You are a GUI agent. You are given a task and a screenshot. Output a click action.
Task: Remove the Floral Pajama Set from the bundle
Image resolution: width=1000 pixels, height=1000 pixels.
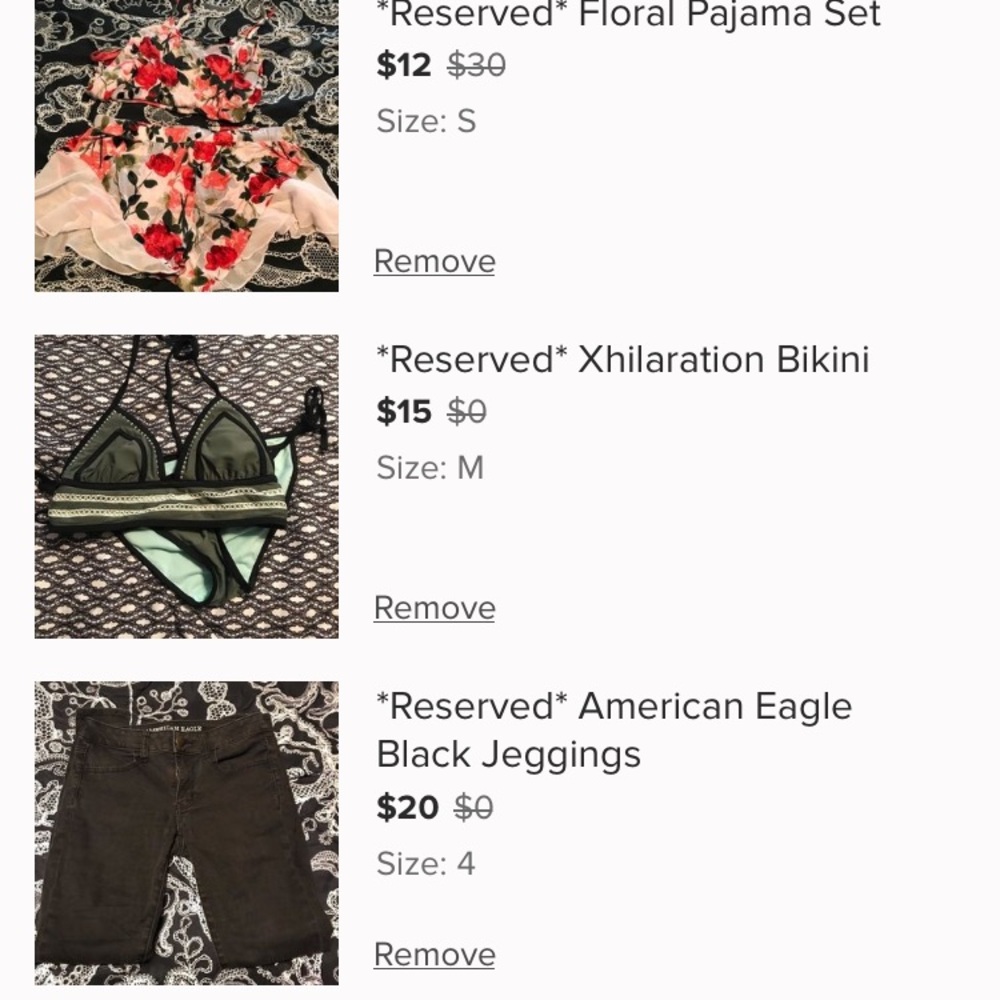pyautogui.click(x=434, y=260)
